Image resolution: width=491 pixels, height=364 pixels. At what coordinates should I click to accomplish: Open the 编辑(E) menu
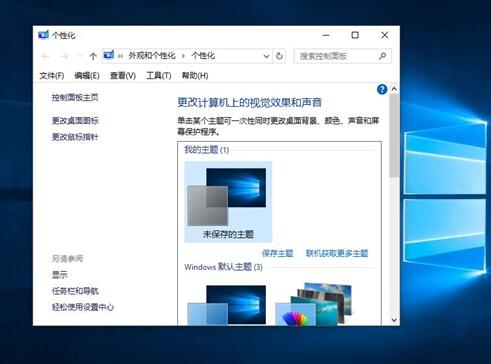coord(87,76)
